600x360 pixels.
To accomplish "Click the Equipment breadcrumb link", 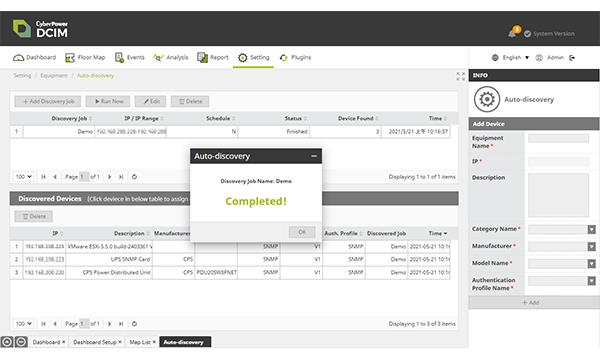I will [54, 76].
